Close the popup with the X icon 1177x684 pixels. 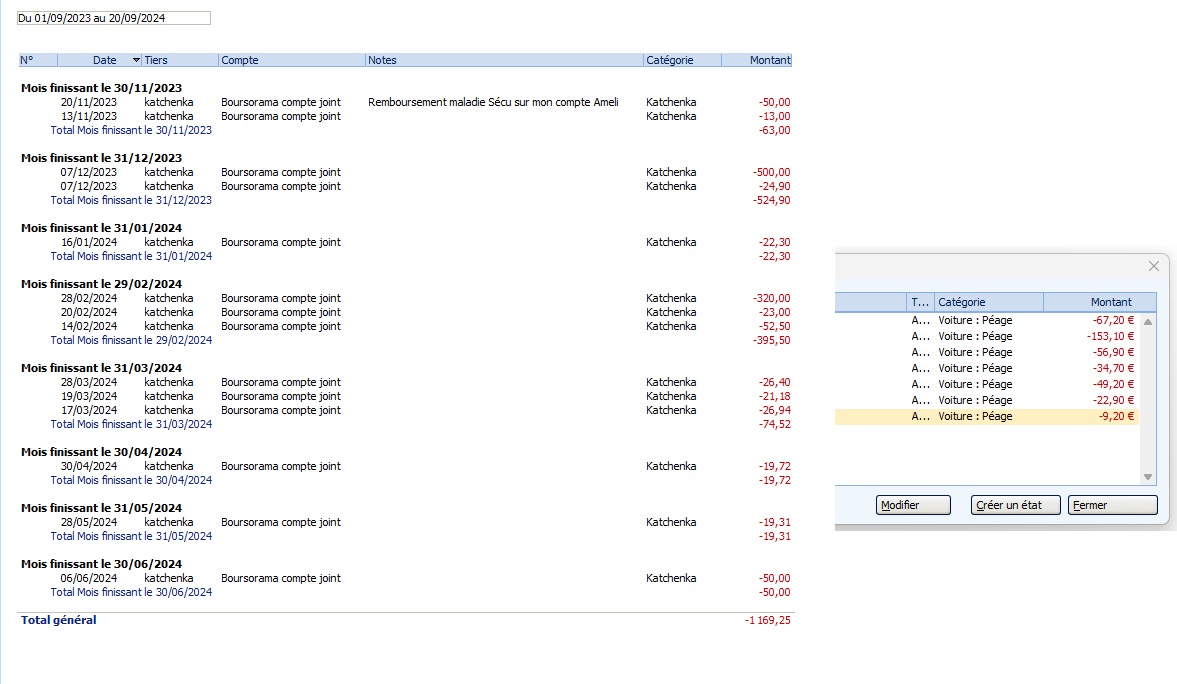coord(1153,266)
